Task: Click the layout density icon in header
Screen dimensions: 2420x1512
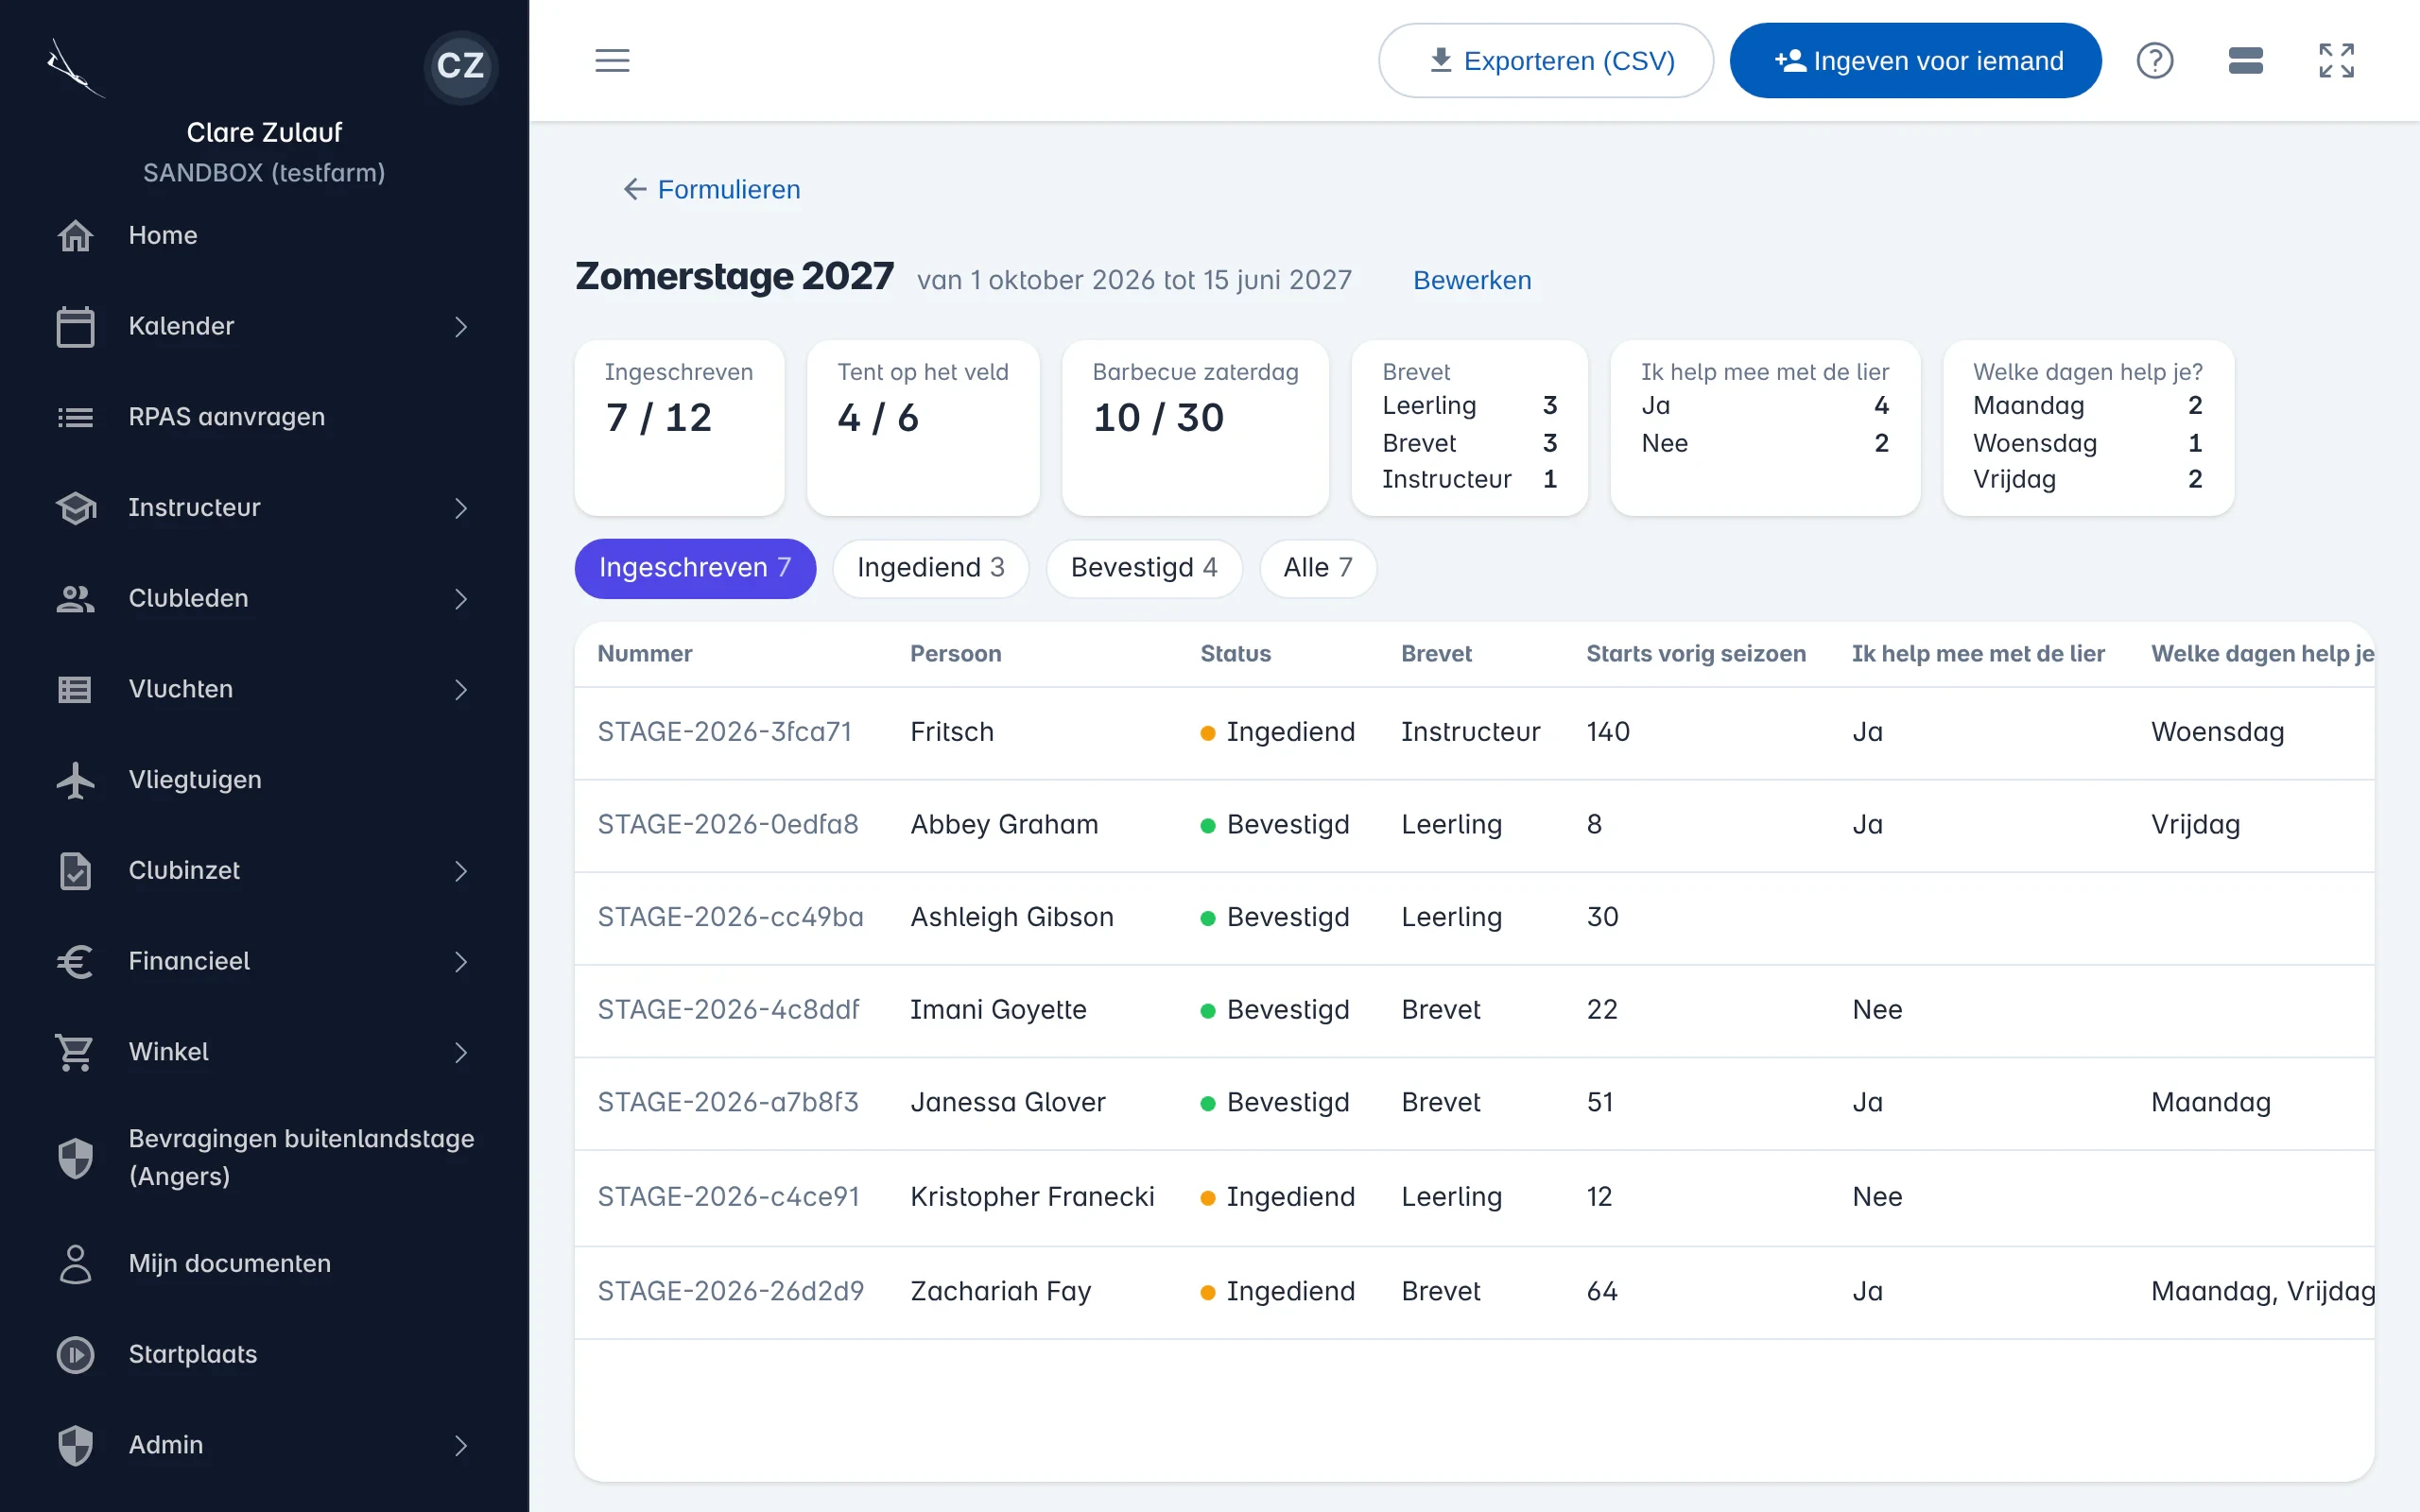Action: click(2245, 61)
